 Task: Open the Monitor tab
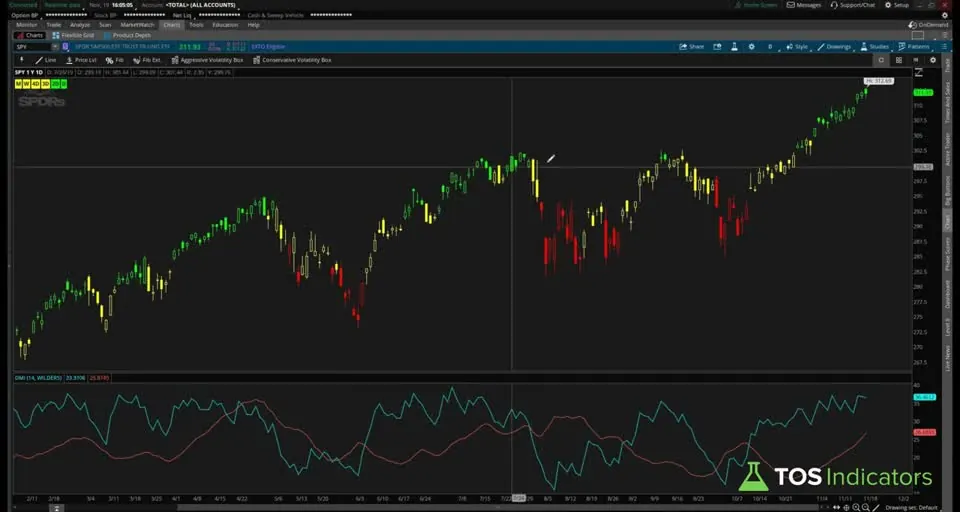pyautogui.click(x=26, y=25)
